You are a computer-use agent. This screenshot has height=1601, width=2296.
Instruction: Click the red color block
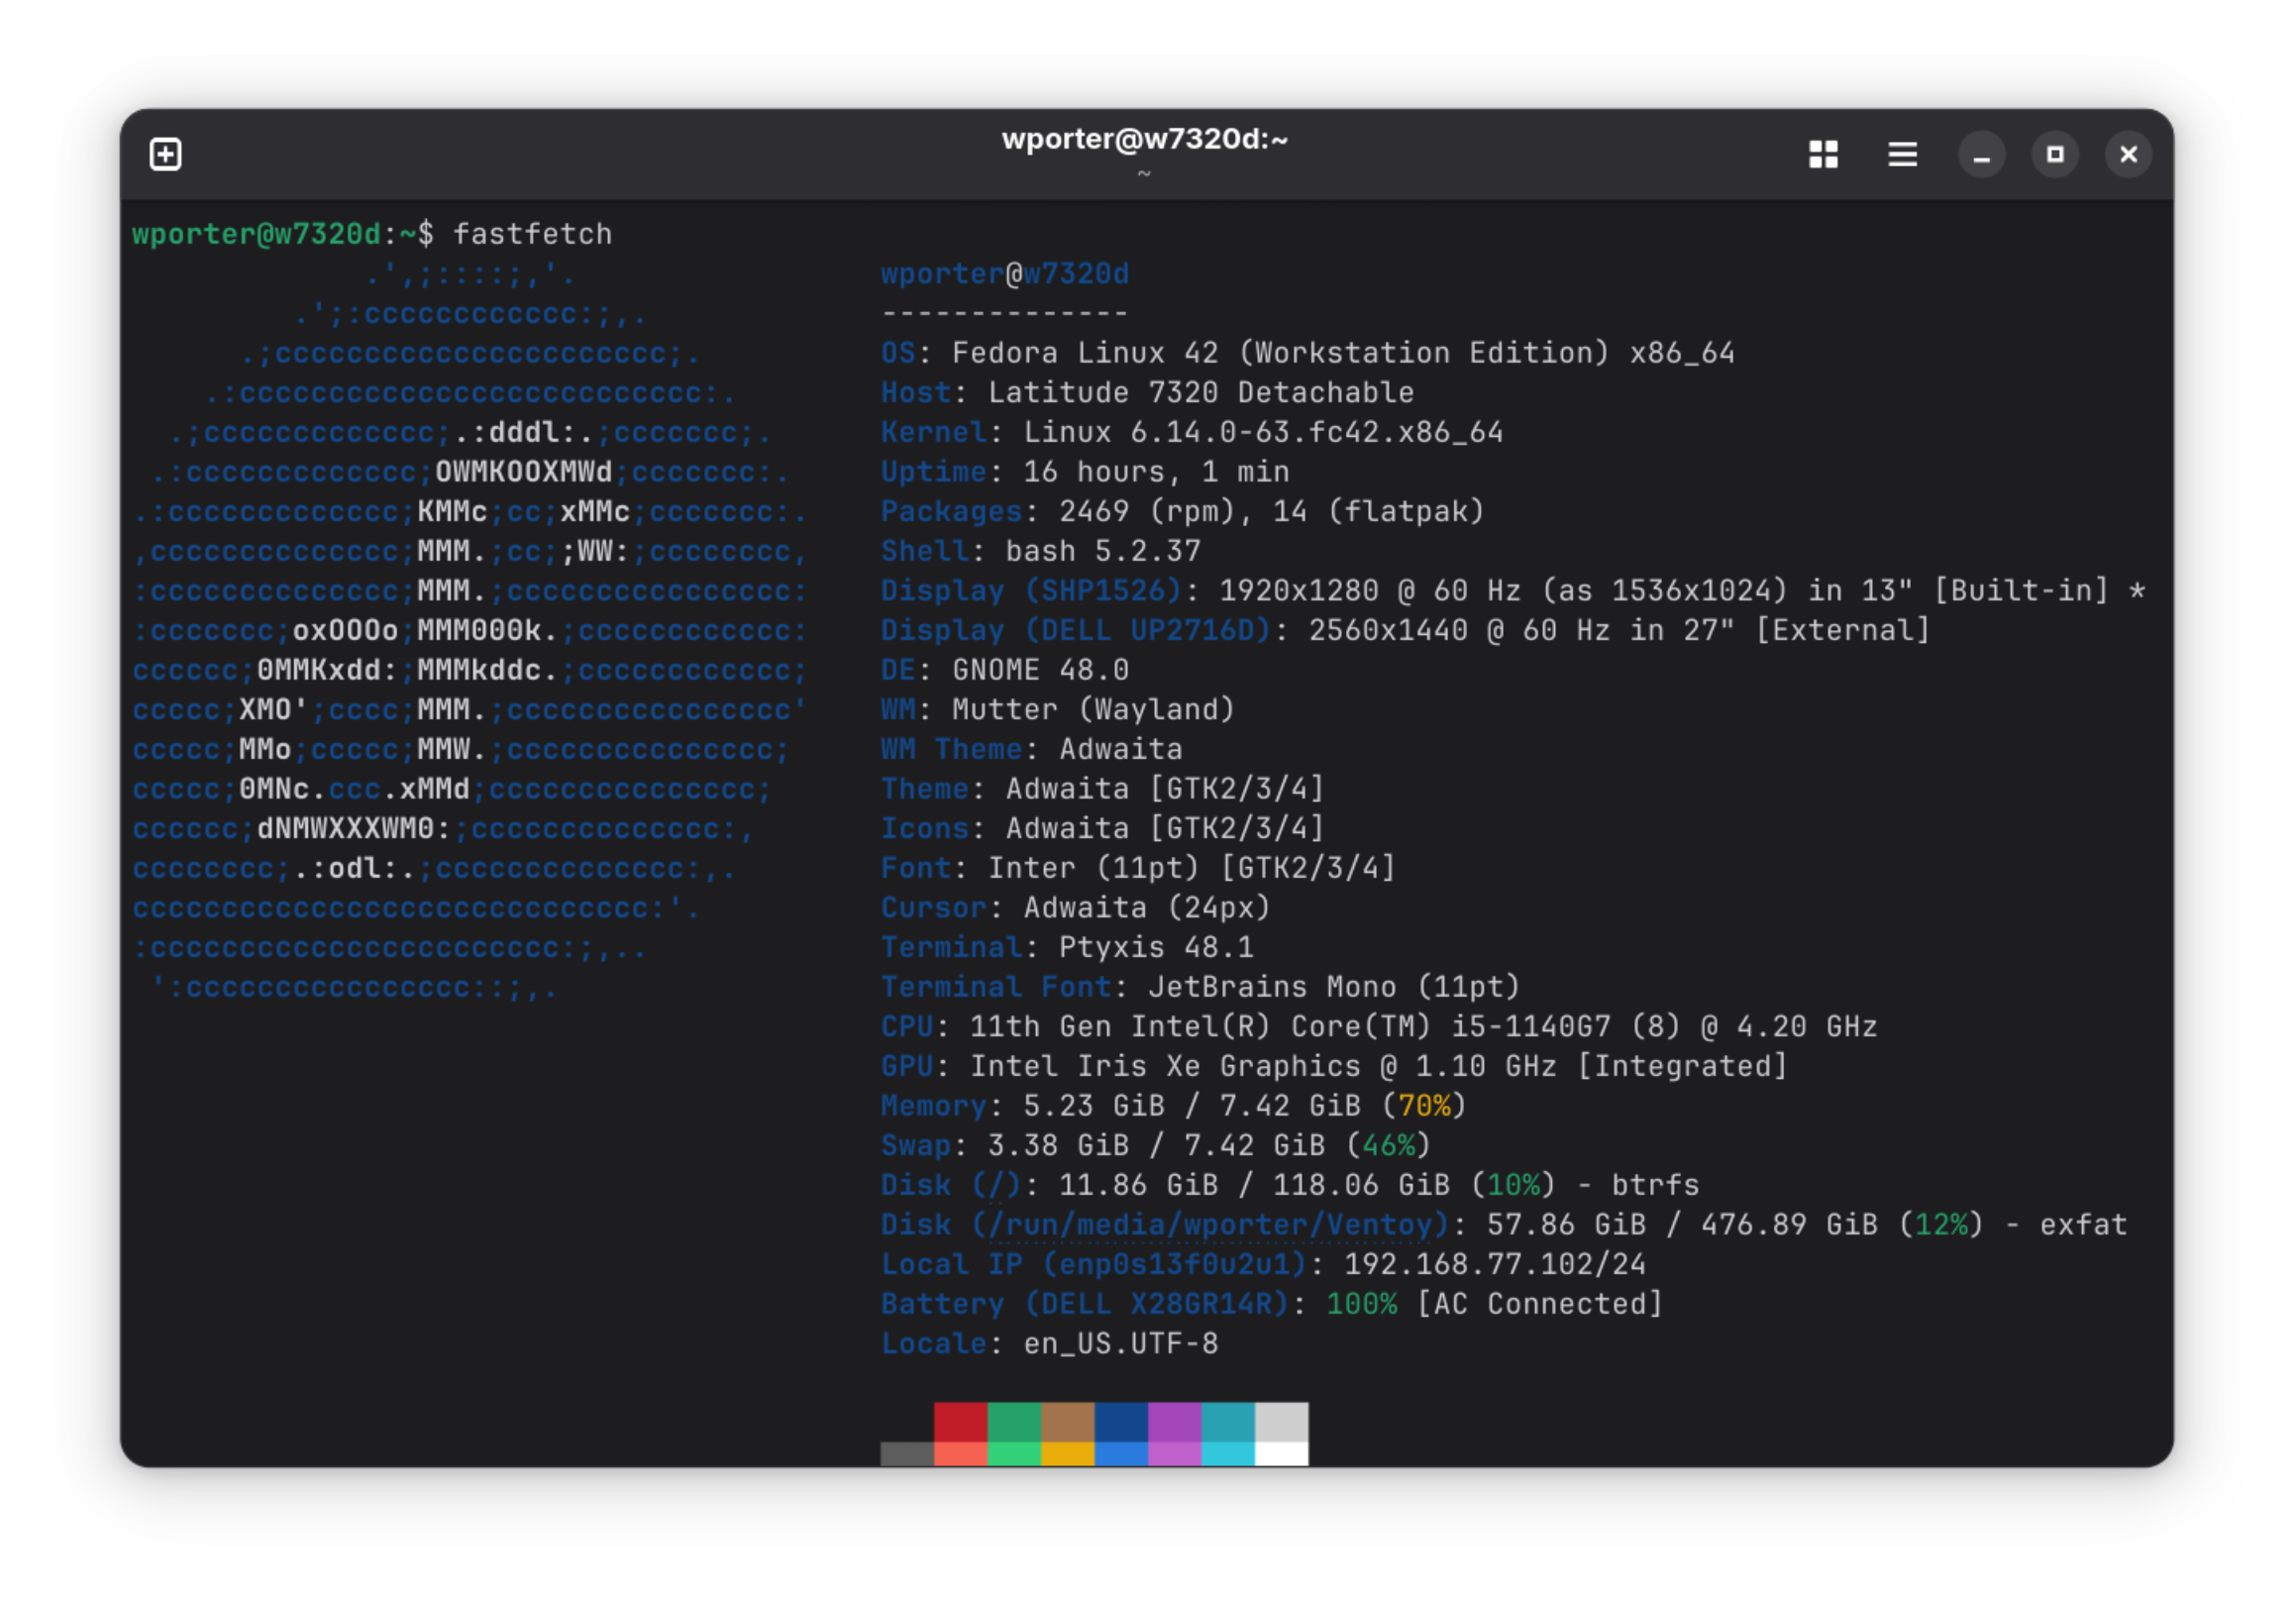(x=960, y=1422)
